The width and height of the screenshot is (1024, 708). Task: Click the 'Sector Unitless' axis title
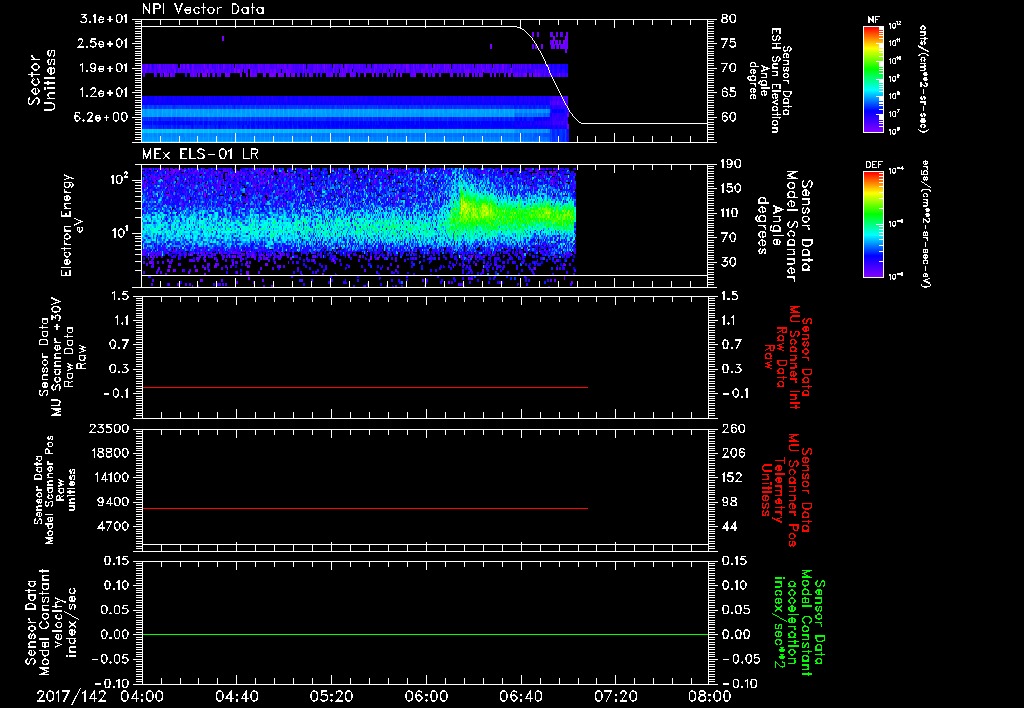[x=42, y=80]
